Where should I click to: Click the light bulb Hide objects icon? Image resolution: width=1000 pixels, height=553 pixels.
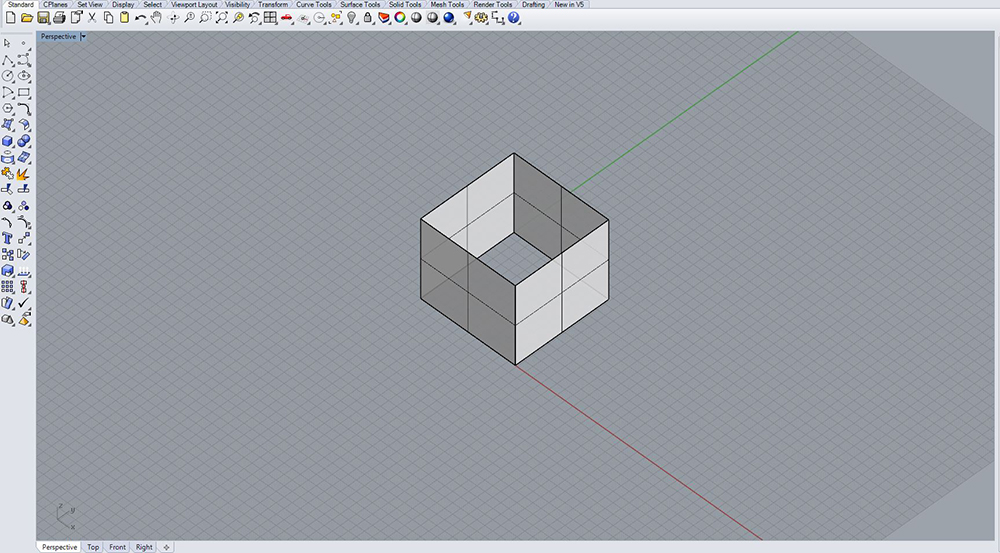point(352,18)
